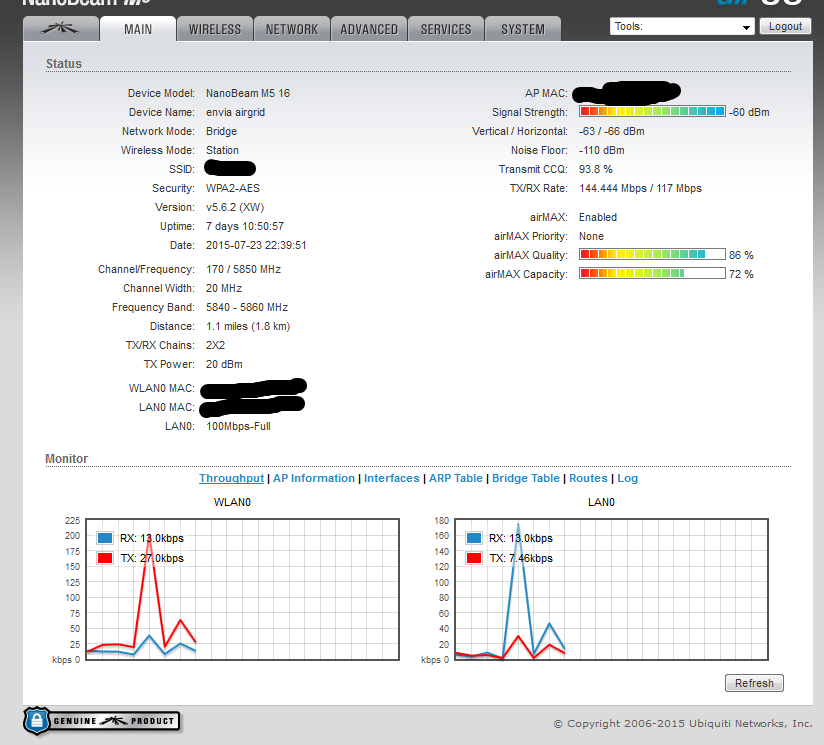Select the Security value WPA2-AES

[233, 188]
